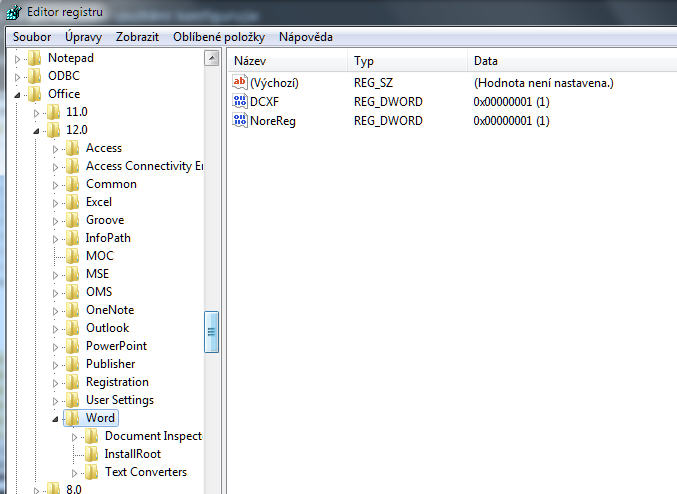
Task: Select the DCXF value name
Action: (265, 102)
